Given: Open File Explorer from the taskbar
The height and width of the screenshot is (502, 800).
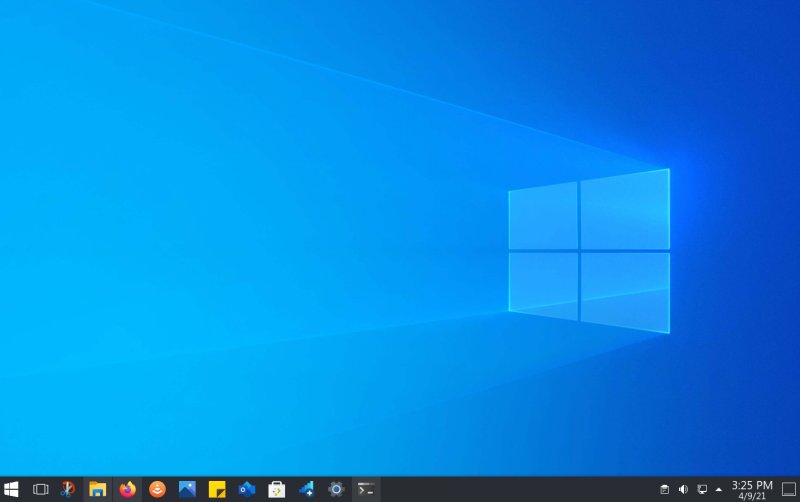Looking at the screenshot, I should click(x=97, y=489).
